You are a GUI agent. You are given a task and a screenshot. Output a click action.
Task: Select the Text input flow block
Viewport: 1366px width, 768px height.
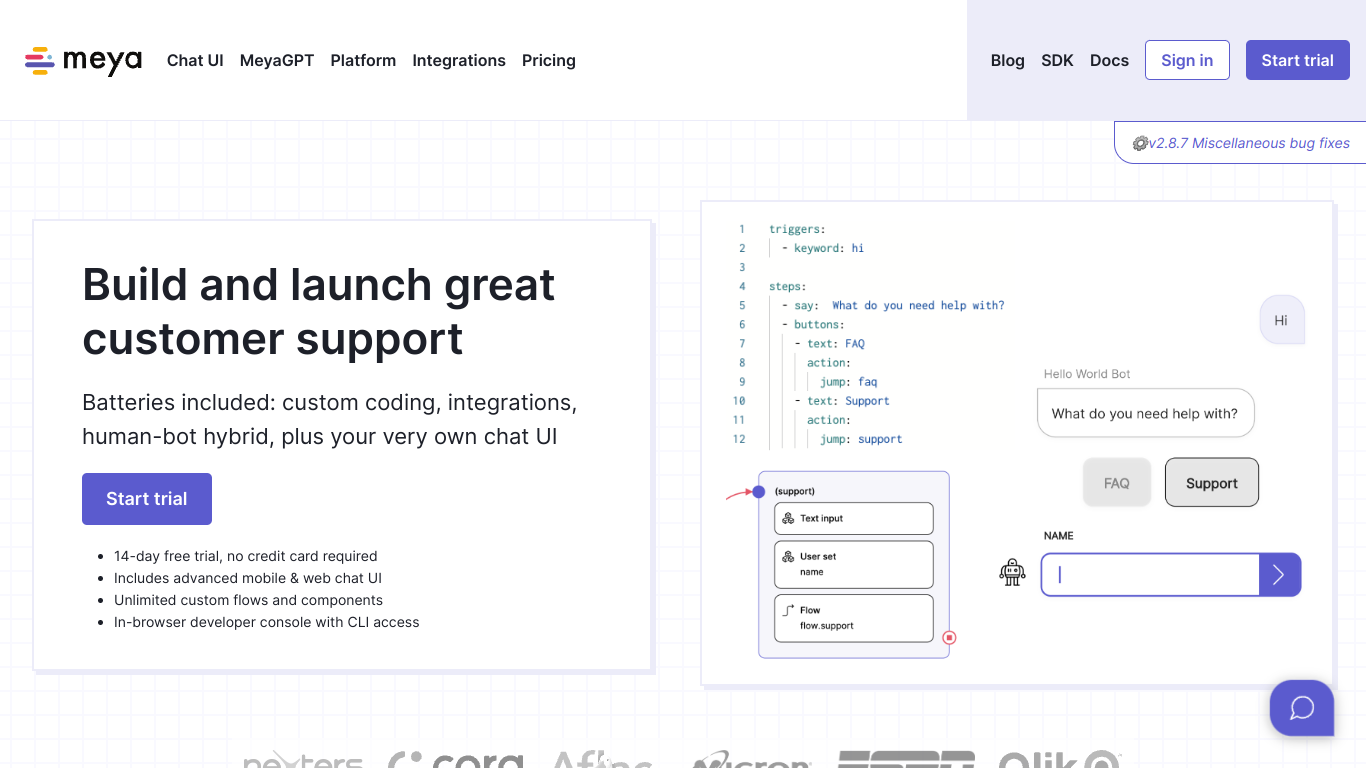click(x=854, y=518)
